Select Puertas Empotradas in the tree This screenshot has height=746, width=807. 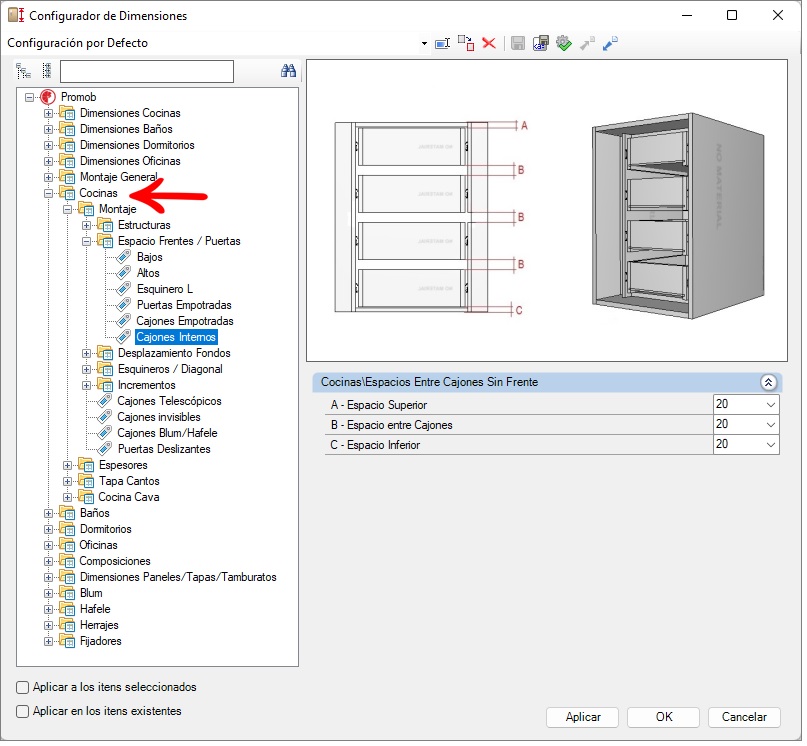[184, 305]
